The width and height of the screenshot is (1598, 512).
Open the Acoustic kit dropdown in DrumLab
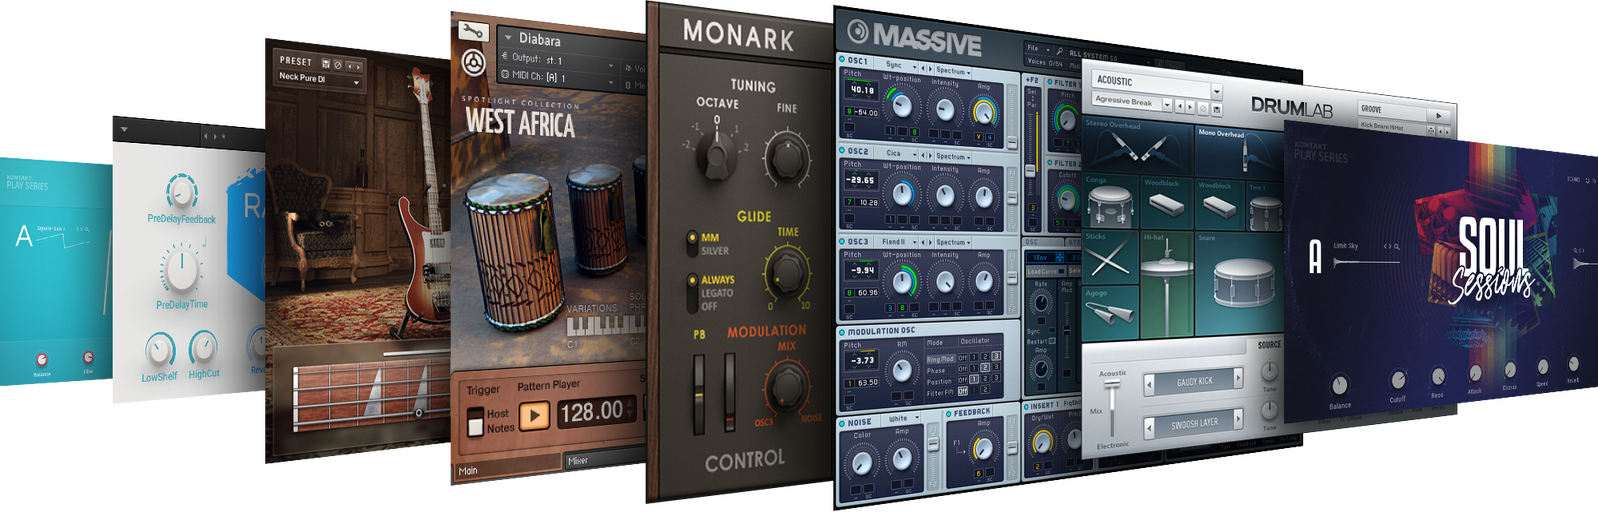click(1216, 82)
